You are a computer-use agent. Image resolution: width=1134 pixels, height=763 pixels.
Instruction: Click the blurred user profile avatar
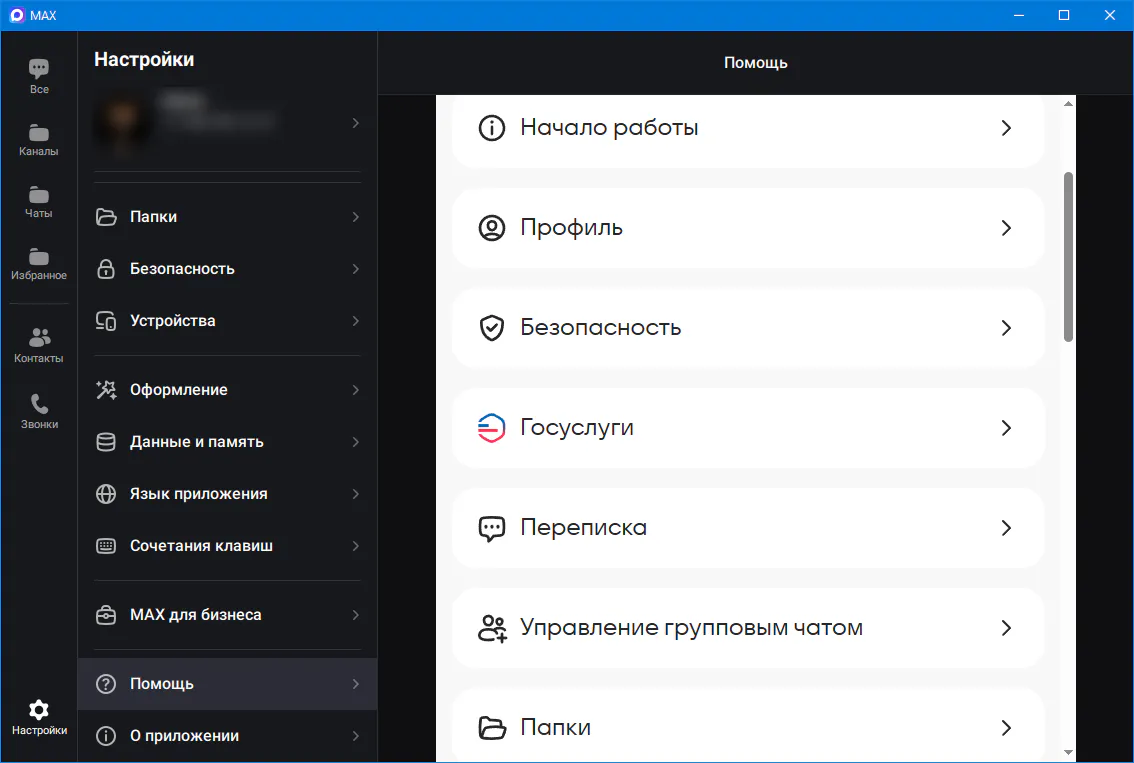click(123, 122)
